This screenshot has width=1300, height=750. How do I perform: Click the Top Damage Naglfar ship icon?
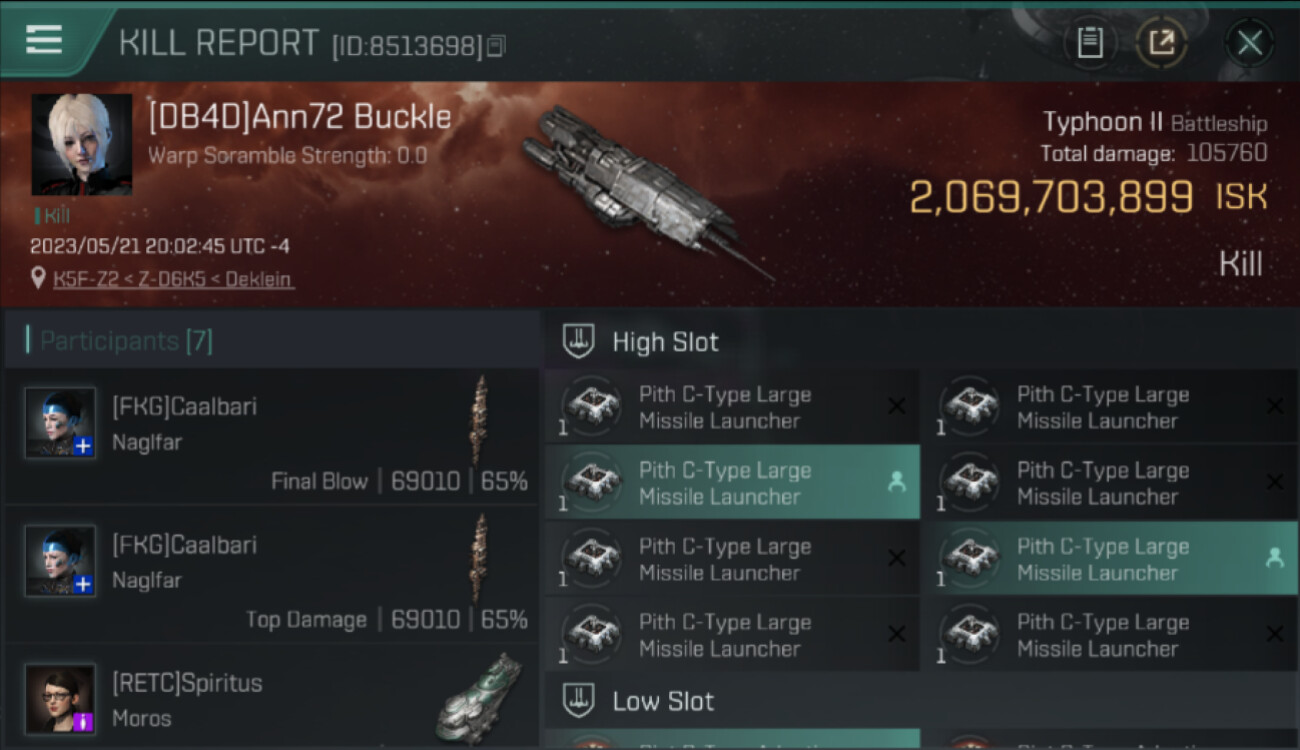pyautogui.click(x=480, y=557)
